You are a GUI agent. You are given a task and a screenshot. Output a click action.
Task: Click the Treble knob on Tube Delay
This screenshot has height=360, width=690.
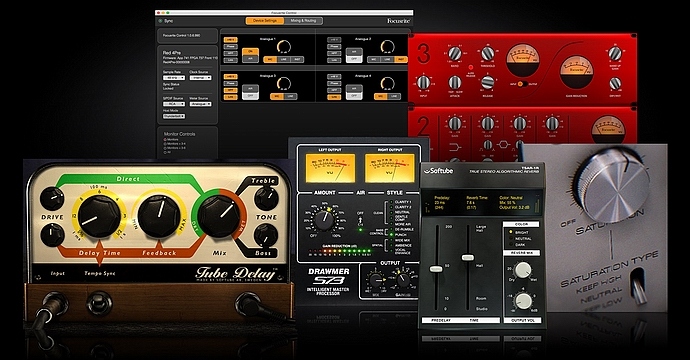pyautogui.click(x=266, y=198)
